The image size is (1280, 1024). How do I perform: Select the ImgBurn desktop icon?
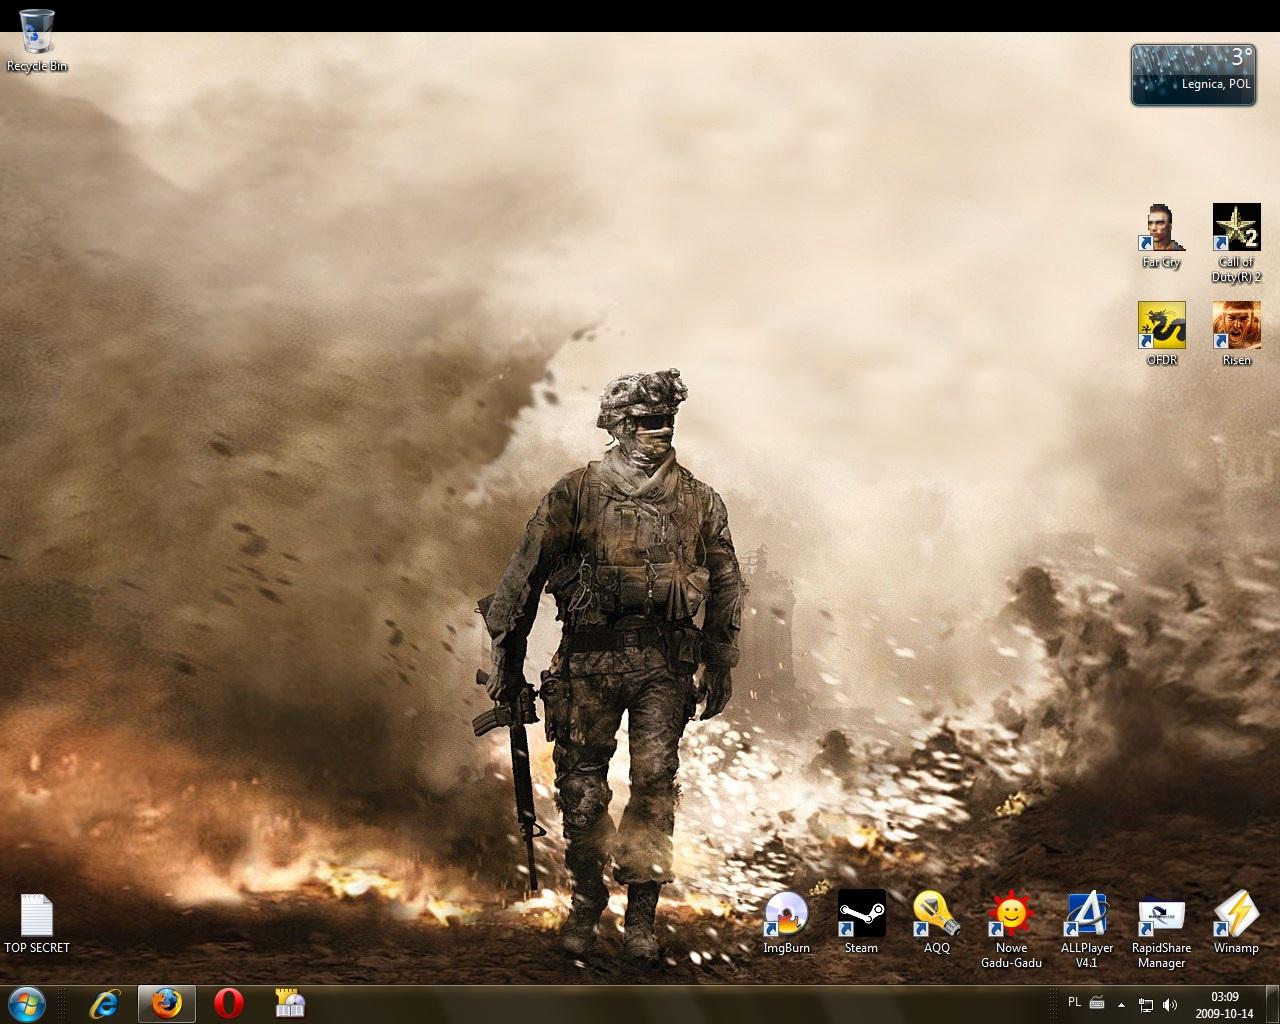[x=786, y=922]
